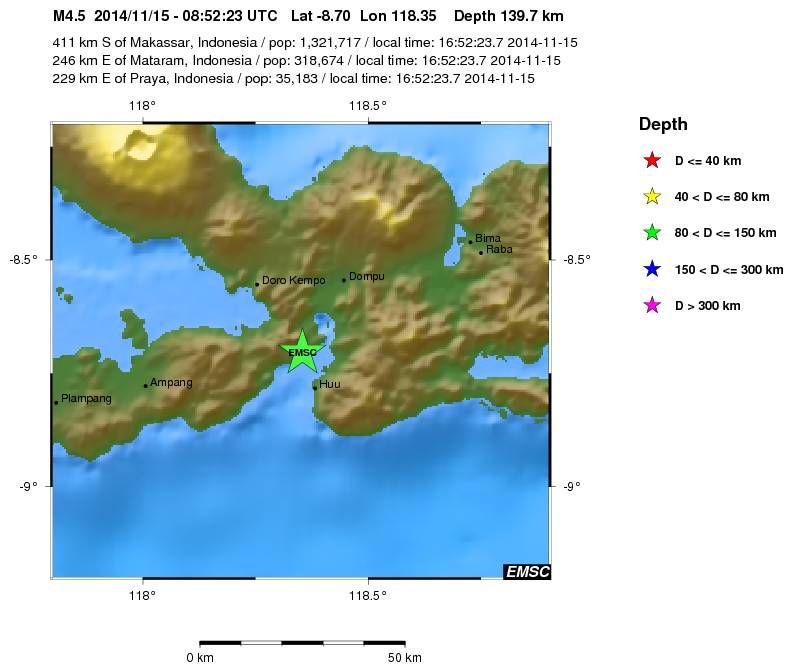Click the red star depth legend icon
The height and width of the screenshot is (672, 793).
coord(652,160)
